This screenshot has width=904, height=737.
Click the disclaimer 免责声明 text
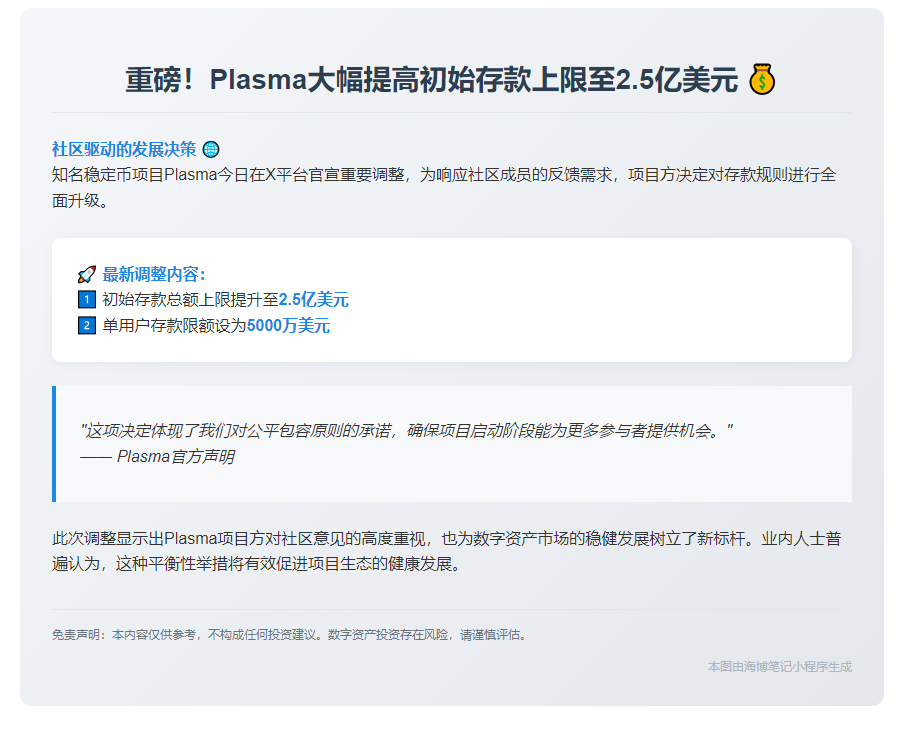[x=290, y=635]
